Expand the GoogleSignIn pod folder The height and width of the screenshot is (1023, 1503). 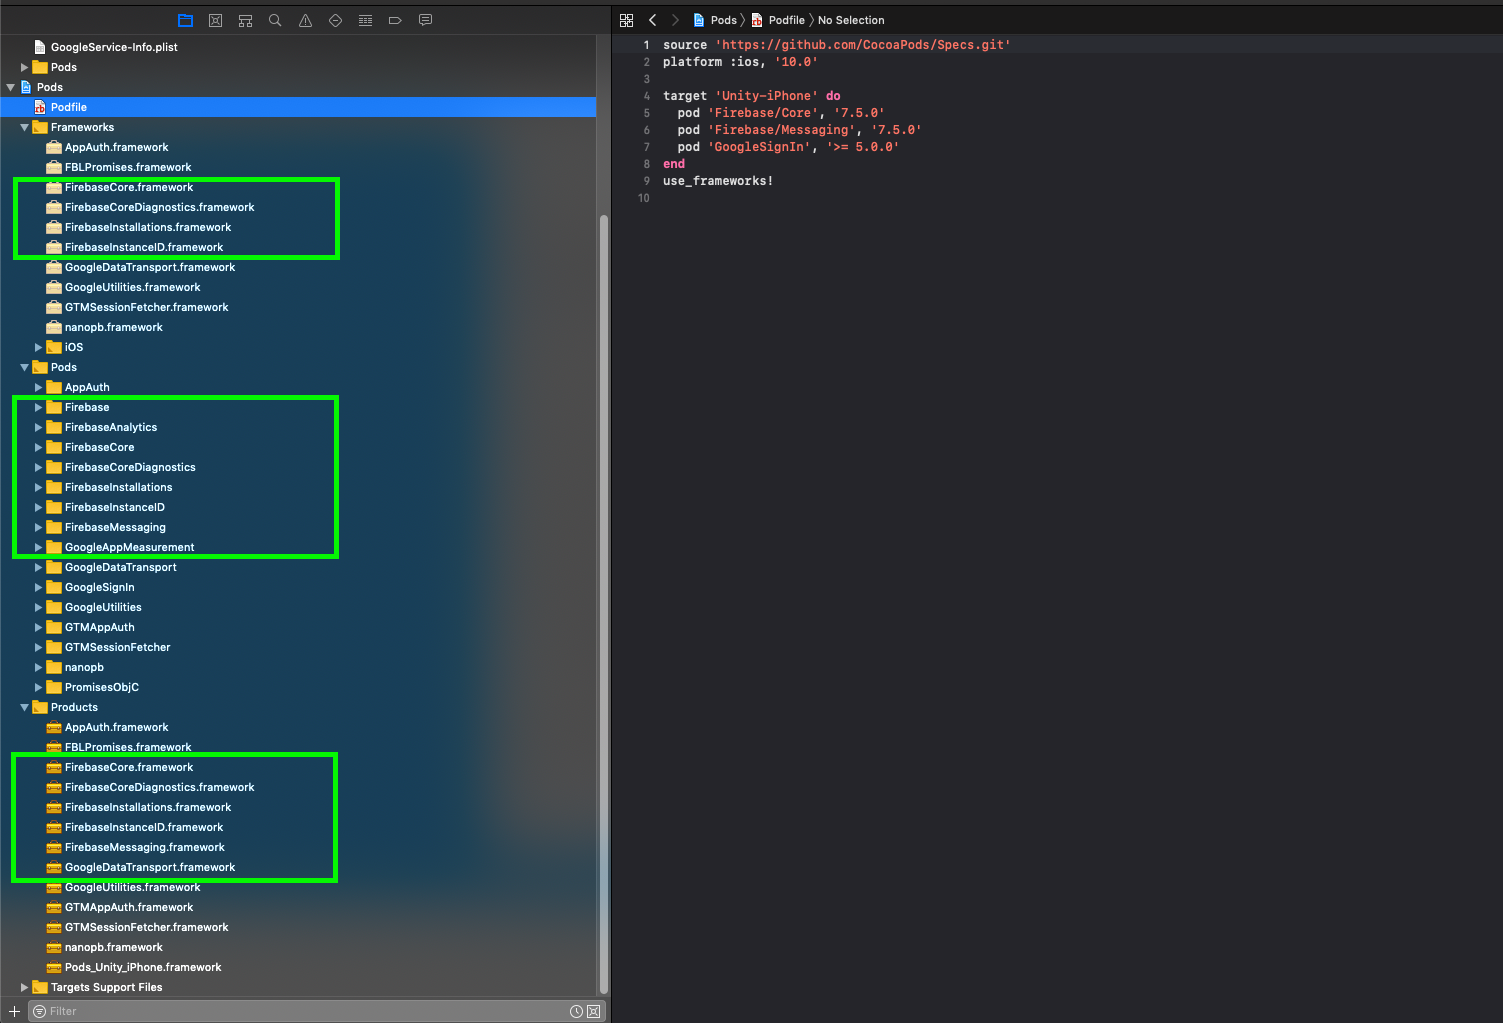tap(38, 587)
